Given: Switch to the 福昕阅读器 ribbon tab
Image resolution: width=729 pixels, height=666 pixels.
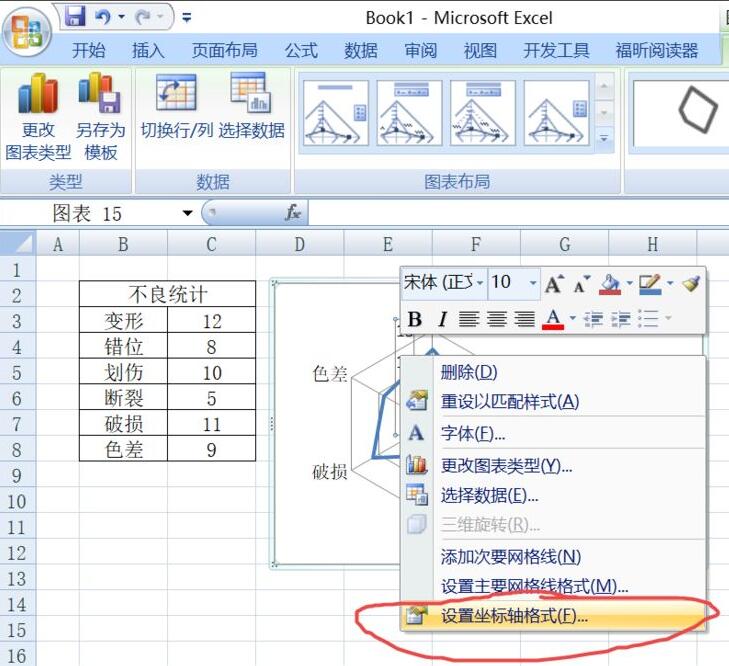Looking at the screenshot, I should [x=657, y=50].
